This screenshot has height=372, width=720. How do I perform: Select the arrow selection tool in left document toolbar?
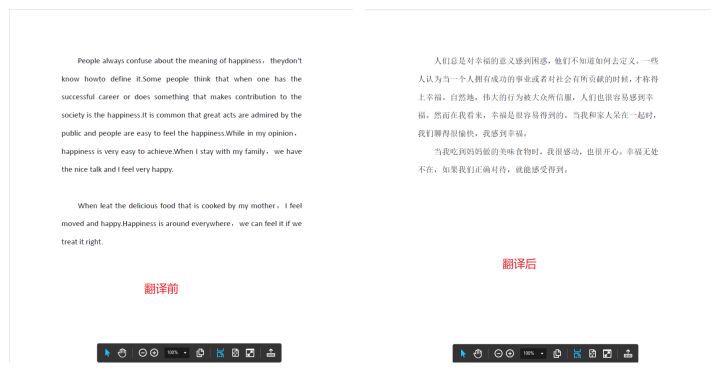[107, 353]
